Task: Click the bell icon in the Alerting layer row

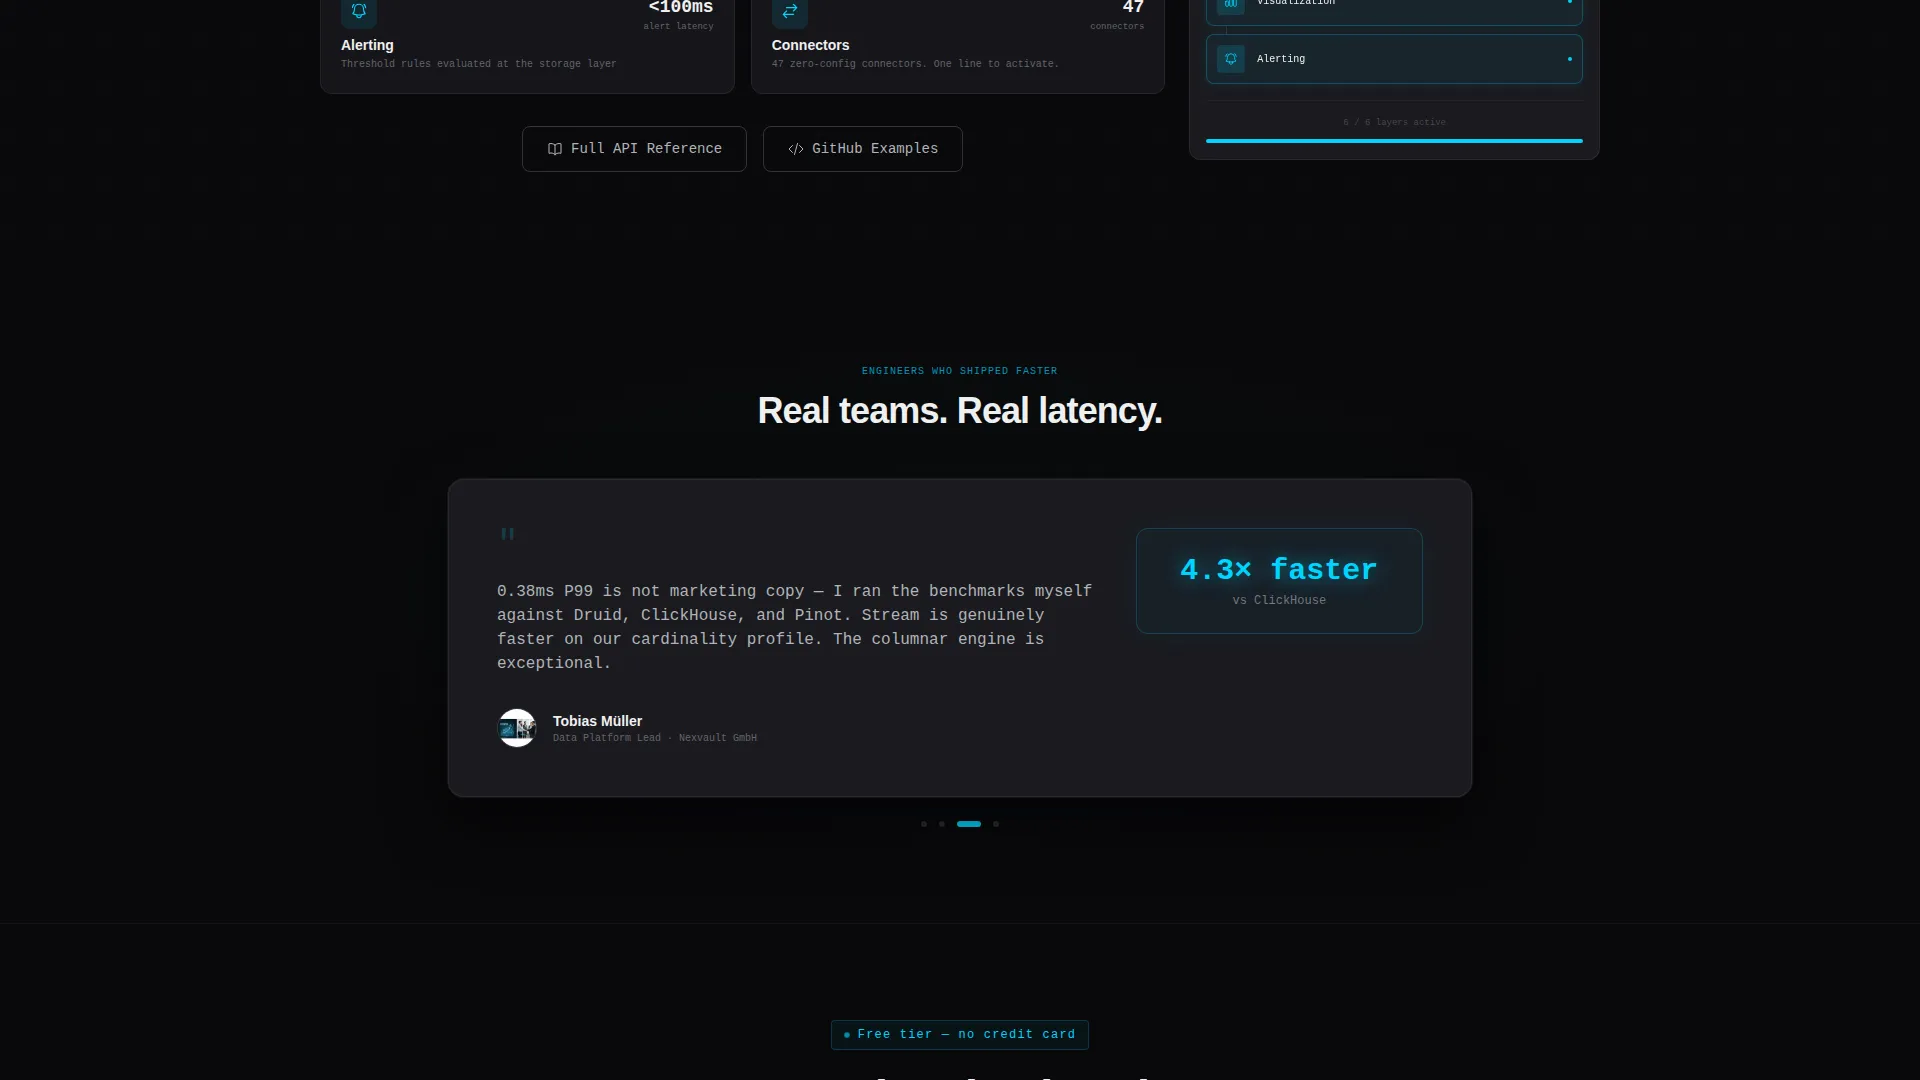Action: tap(1231, 59)
